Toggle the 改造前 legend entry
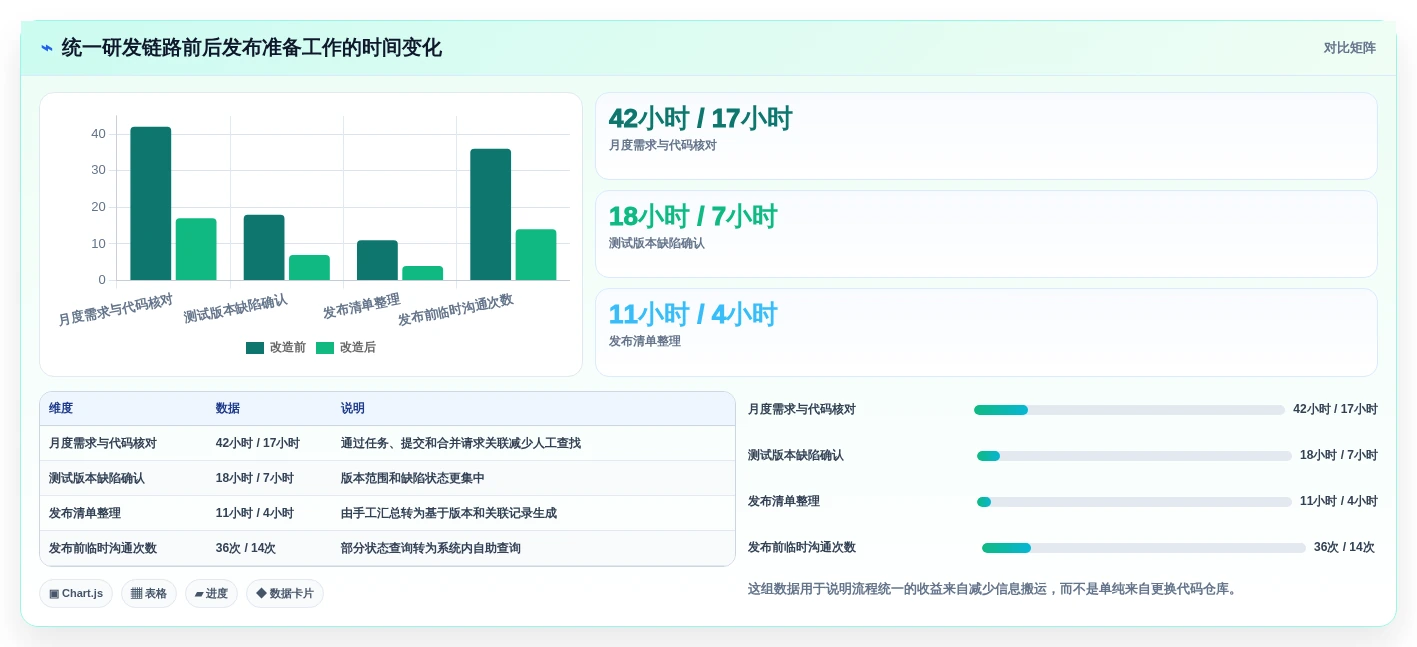The height and width of the screenshot is (647, 1417). [276, 347]
